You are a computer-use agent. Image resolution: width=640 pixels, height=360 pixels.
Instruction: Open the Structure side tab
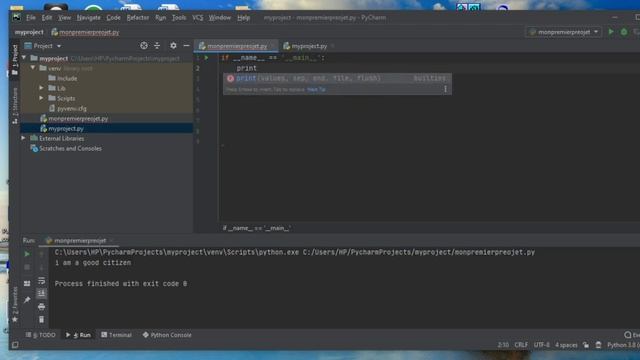(15, 105)
